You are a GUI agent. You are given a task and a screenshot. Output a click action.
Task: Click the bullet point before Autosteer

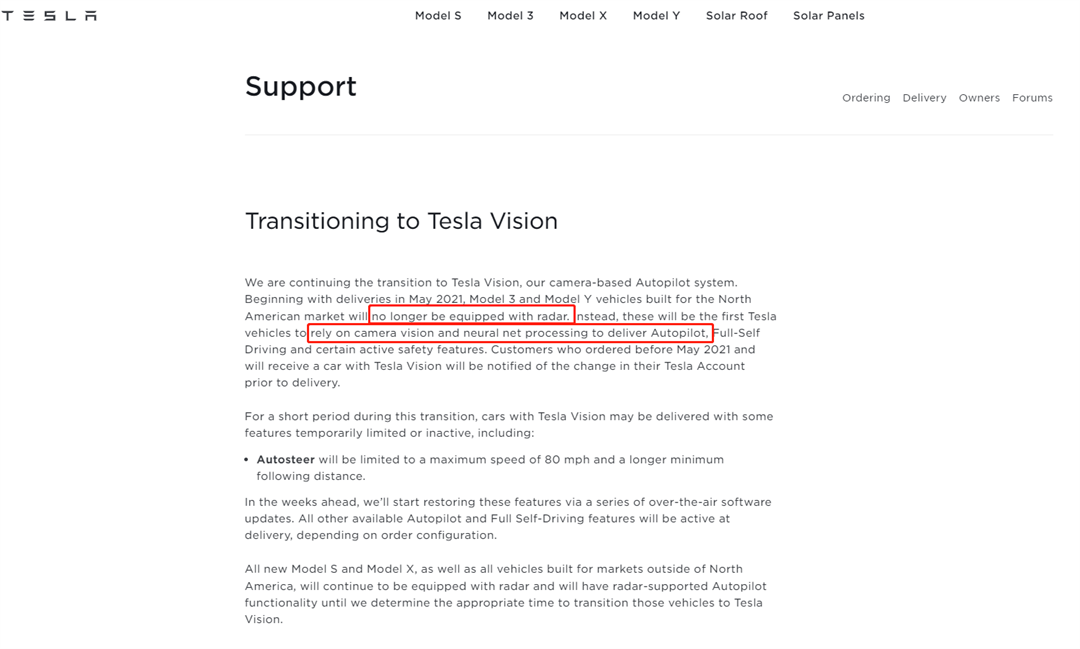tap(247, 460)
